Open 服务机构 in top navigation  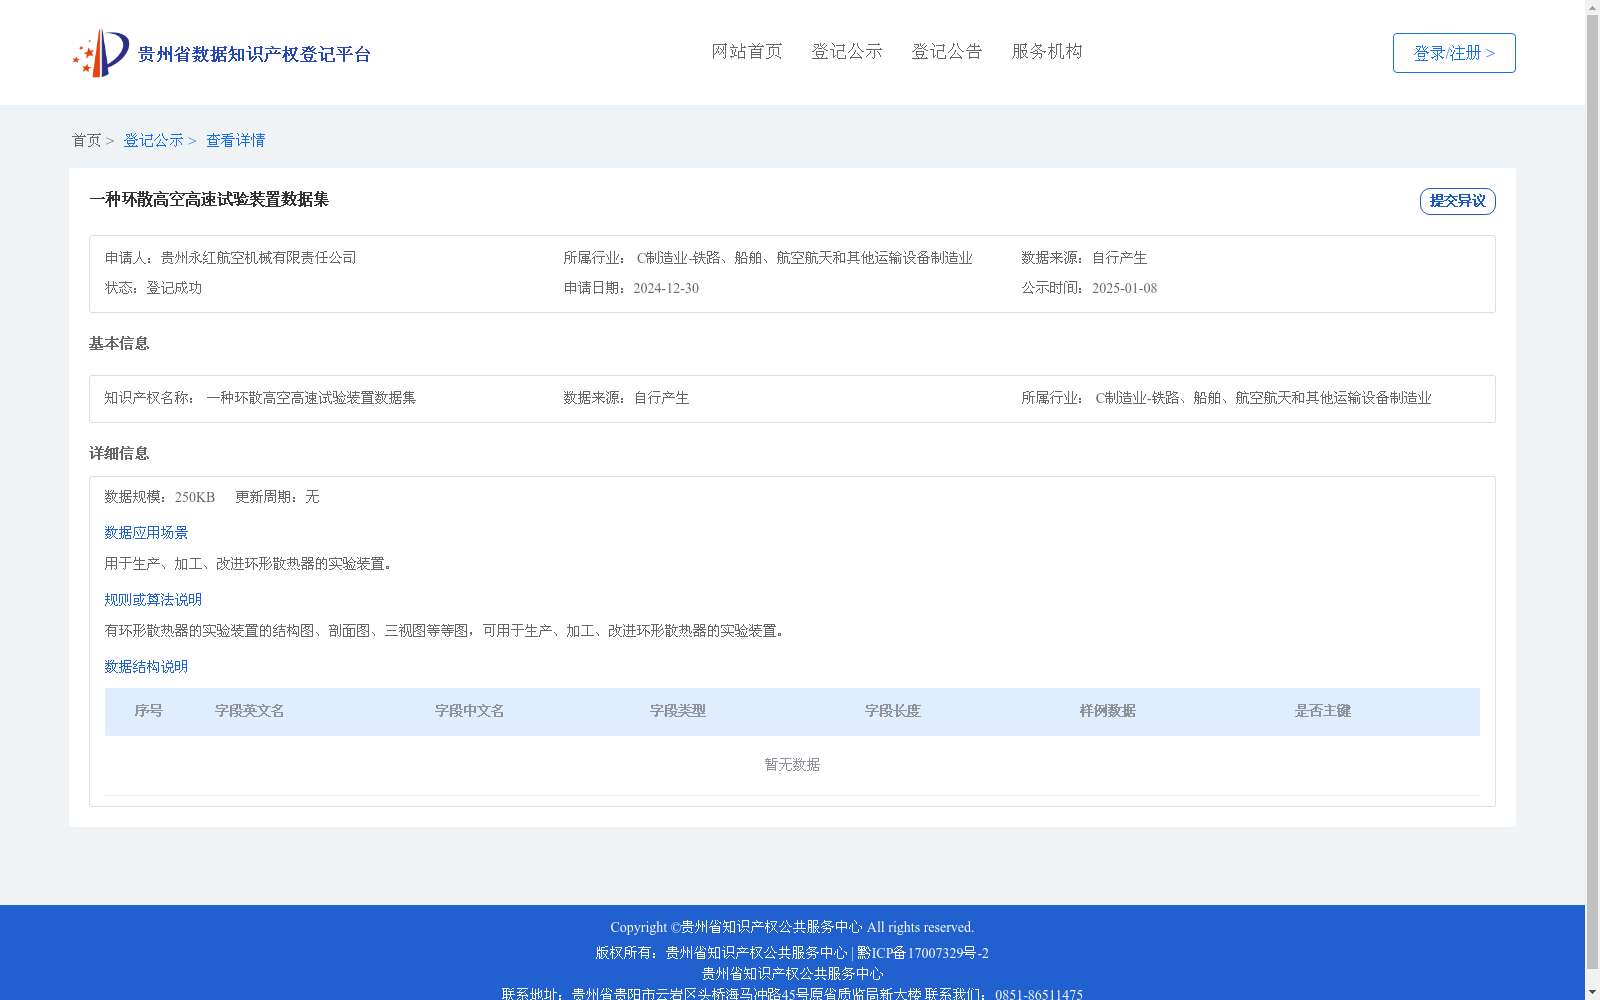[x=1047, y=51]
